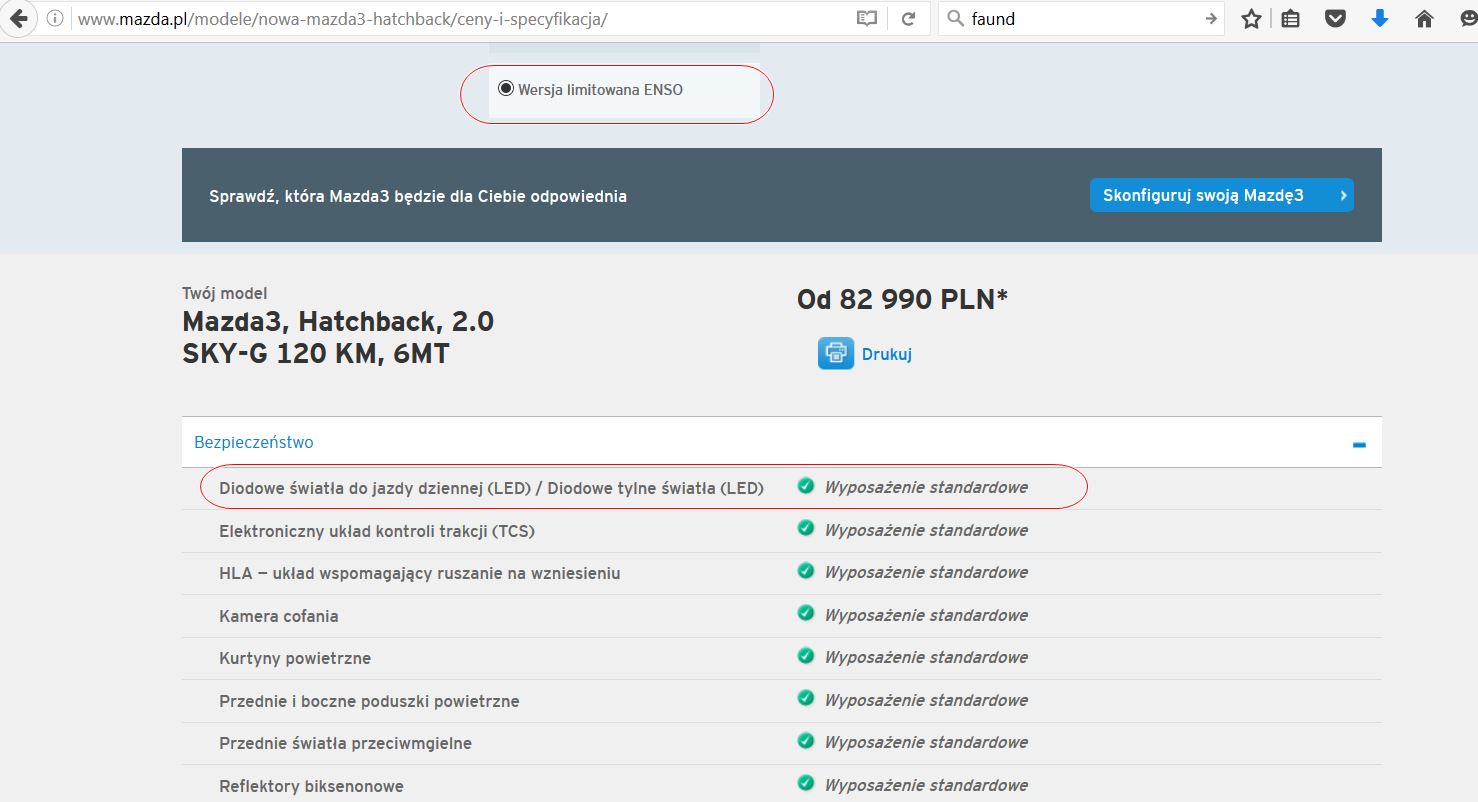Click green checkmark beside Reflektory biksenonowe
This screenshot has height=802, width=1478.
pyautogui.click(x=805, y=783)
